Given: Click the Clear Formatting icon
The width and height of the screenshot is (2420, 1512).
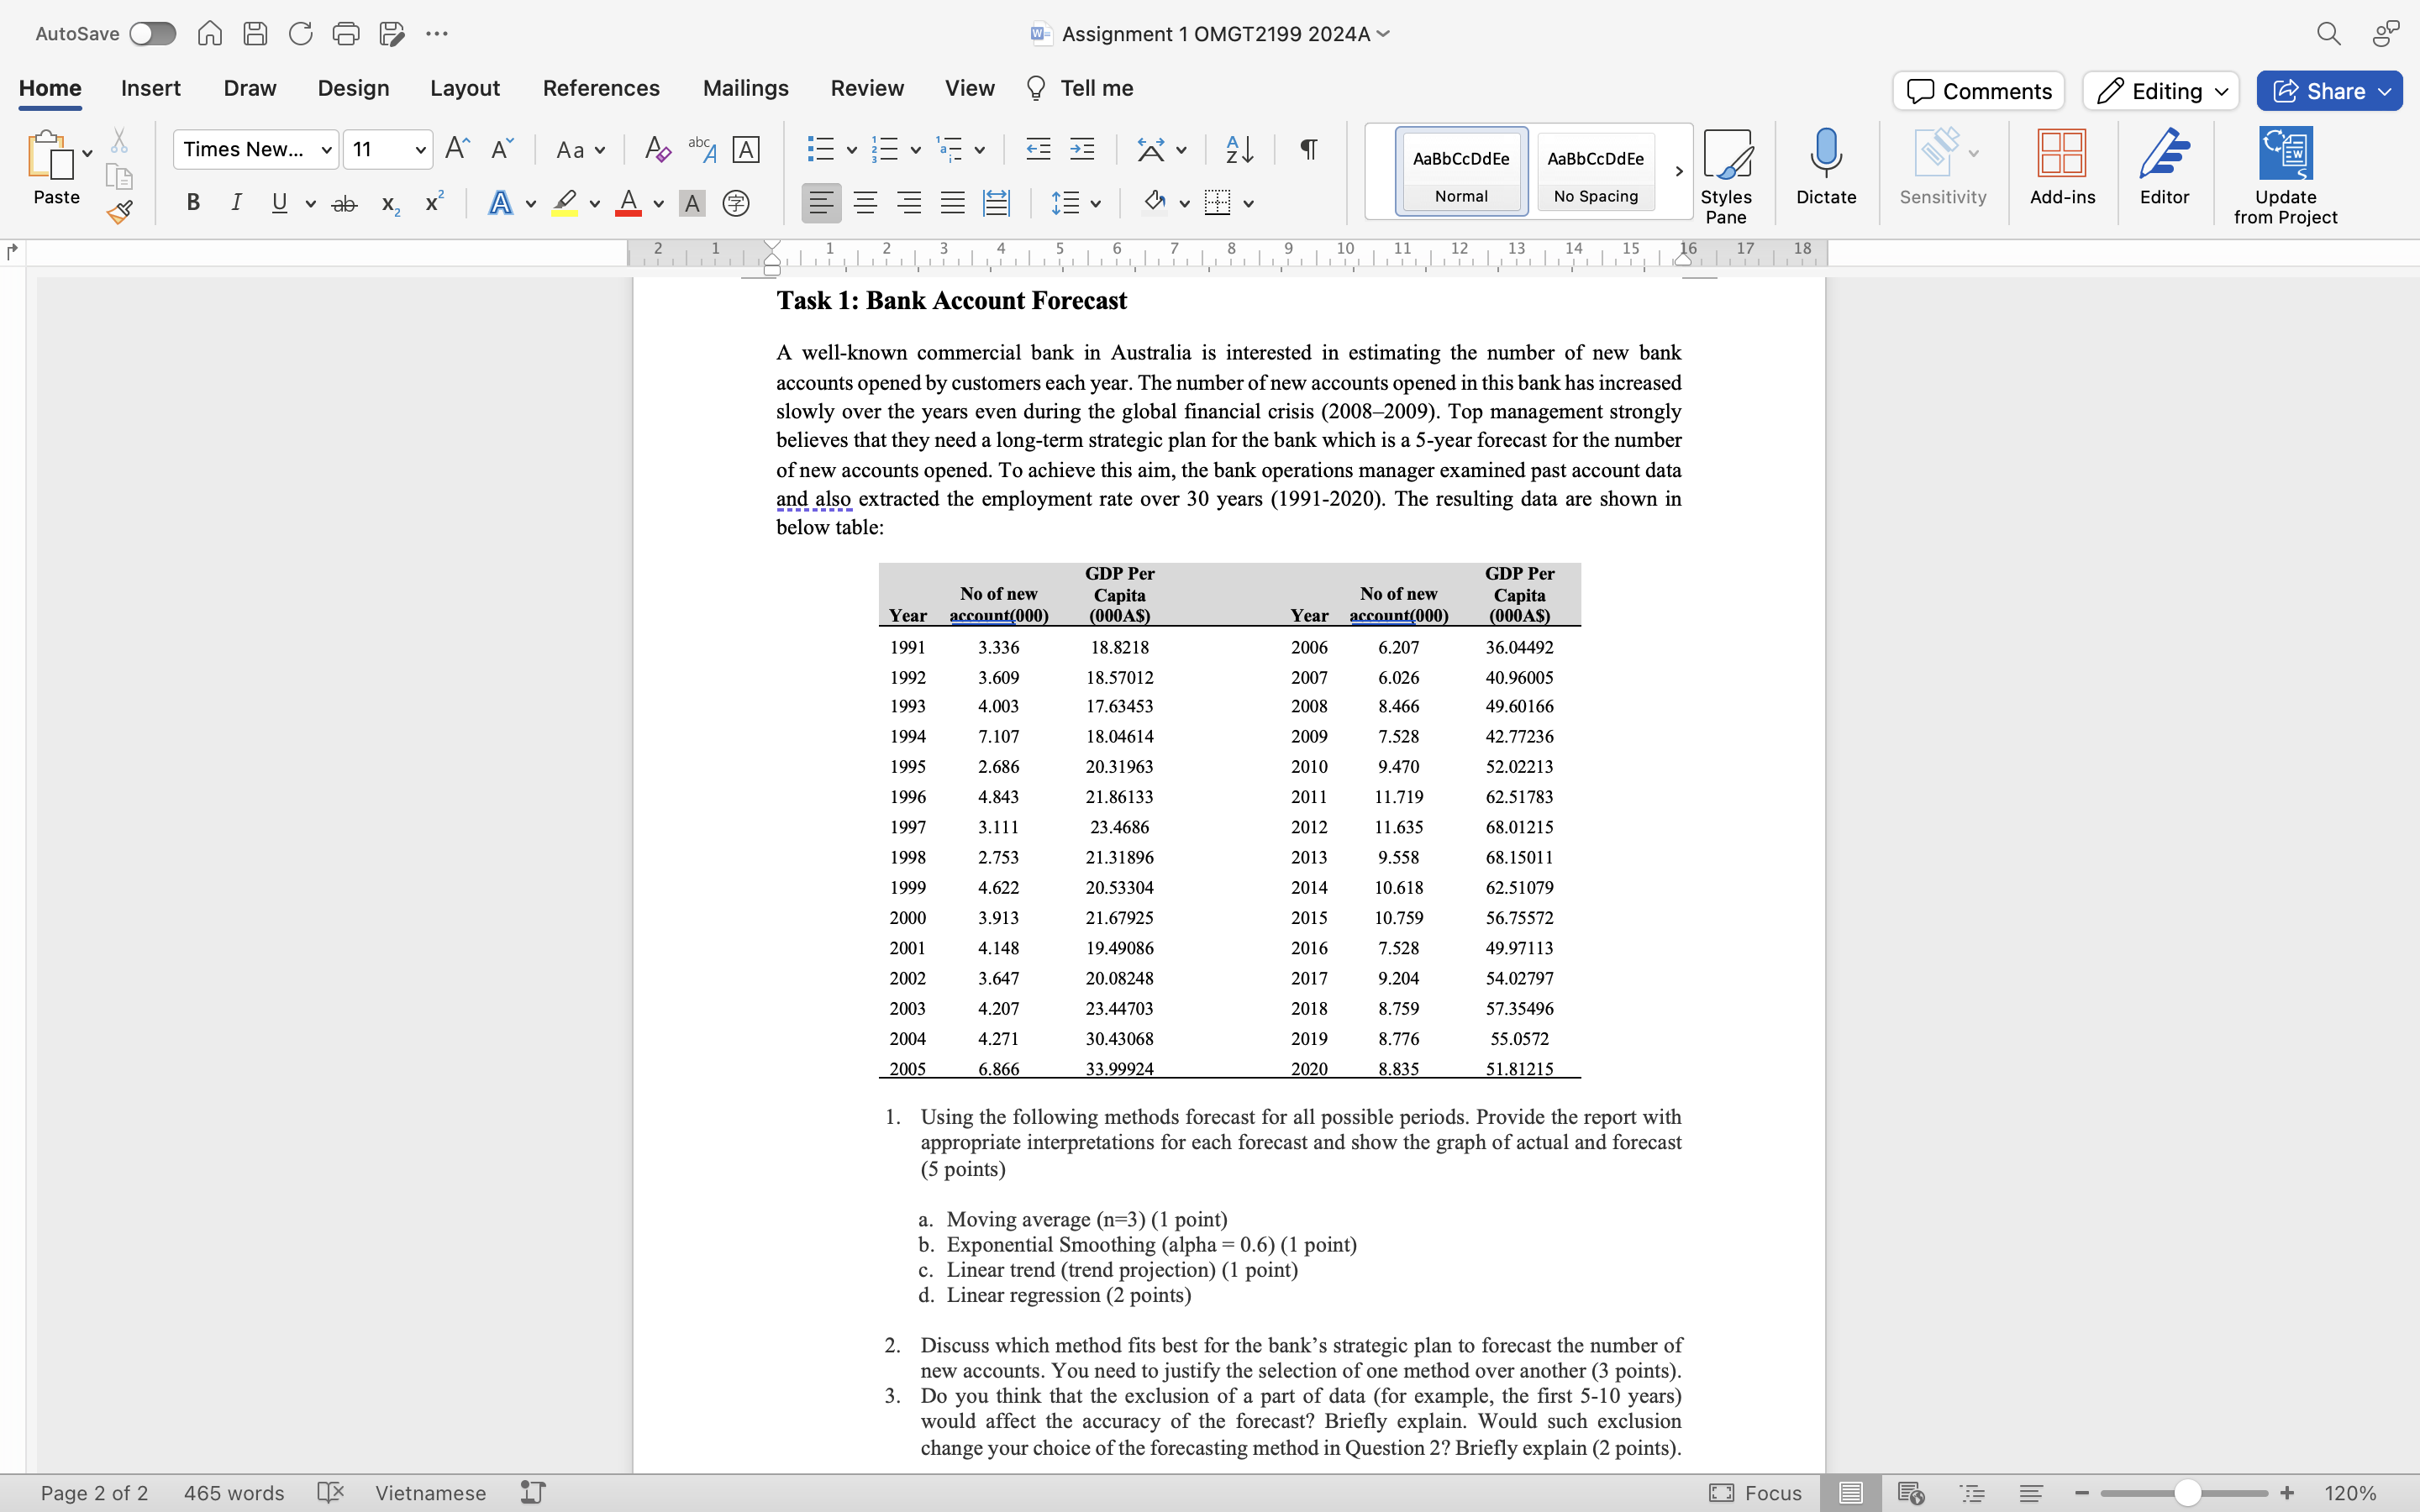Looking at the screenshot, I should [x=656, y=148].
